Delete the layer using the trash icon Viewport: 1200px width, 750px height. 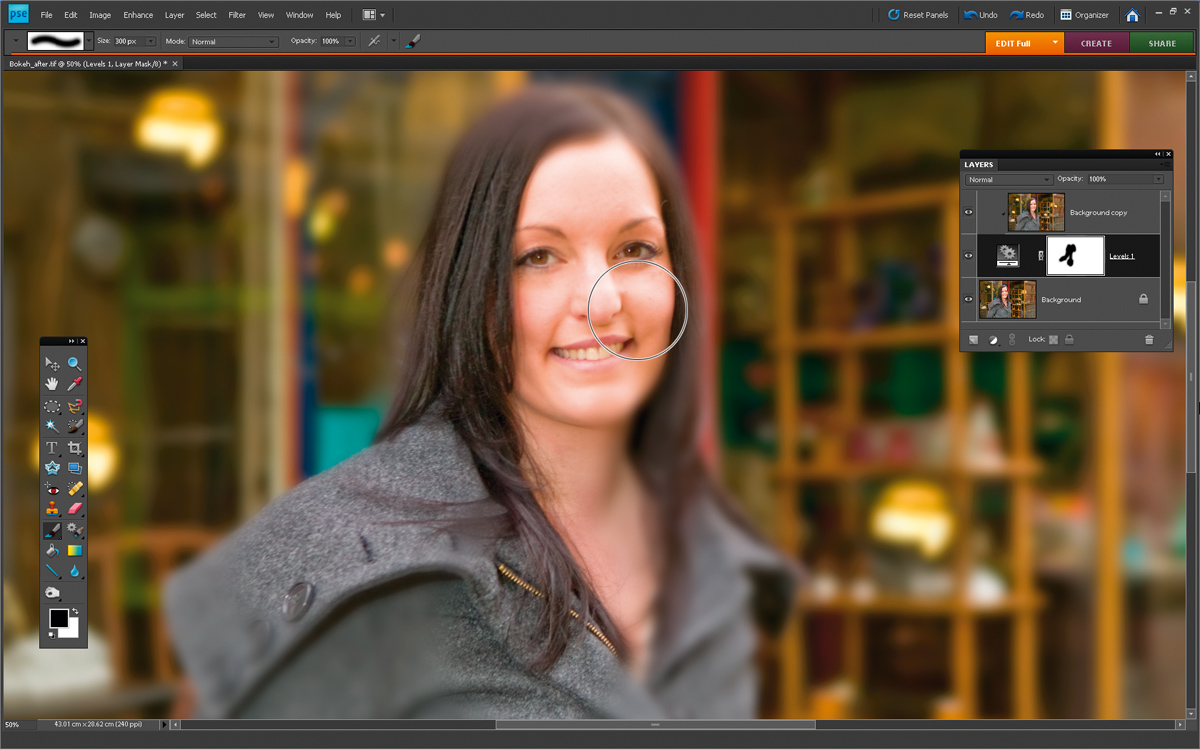[1149, 340]
